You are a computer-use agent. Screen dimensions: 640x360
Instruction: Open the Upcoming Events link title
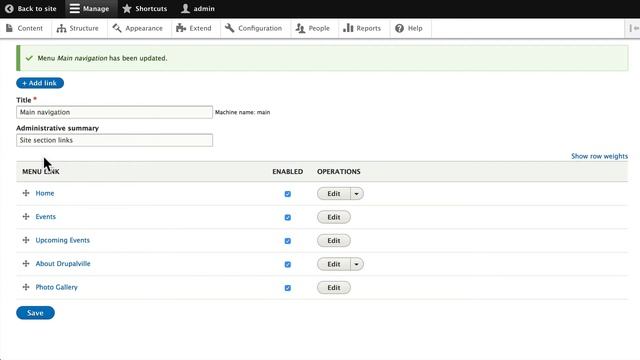coord(62,240)
